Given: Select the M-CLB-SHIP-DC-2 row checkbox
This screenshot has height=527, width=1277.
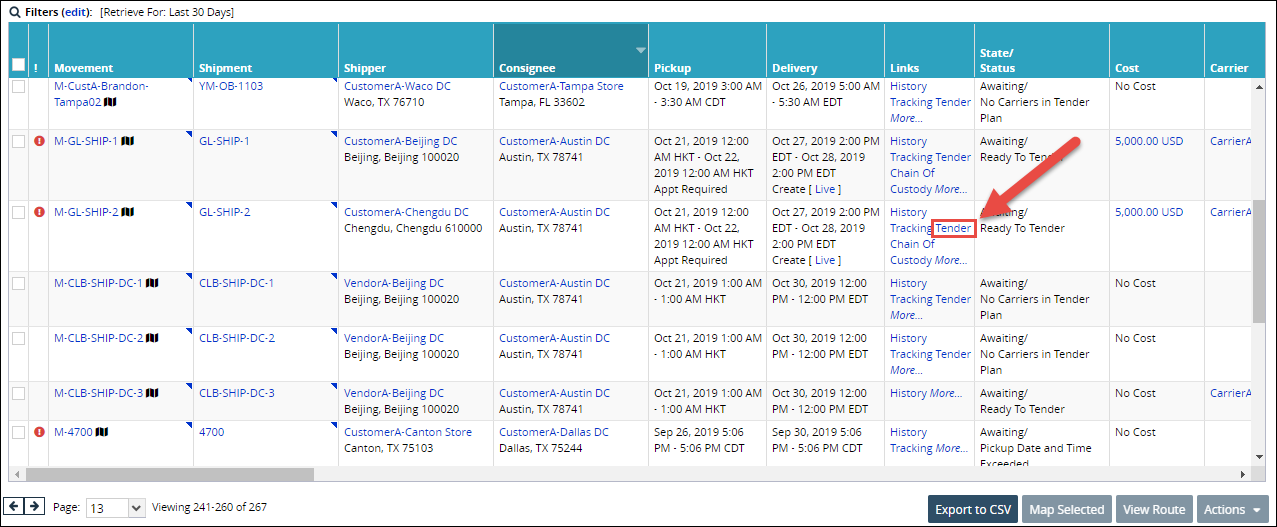Looking at the screenshot, I should point(18,338).
